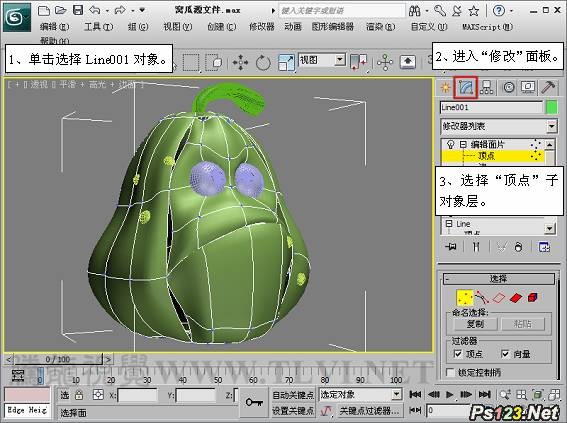Select Edge sub-object level icon
567x423 pixels.
coord(499,298)
